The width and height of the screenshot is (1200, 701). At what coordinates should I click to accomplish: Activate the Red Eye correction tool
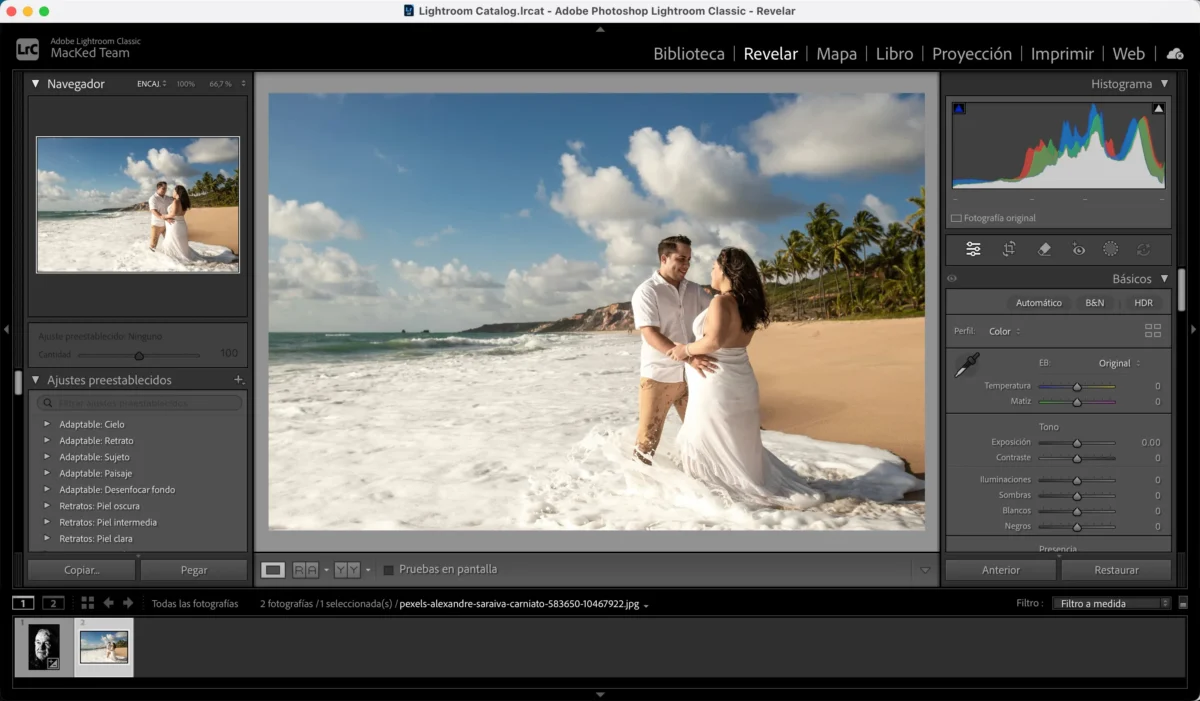pyautogui.click(x=1078, y=249)
